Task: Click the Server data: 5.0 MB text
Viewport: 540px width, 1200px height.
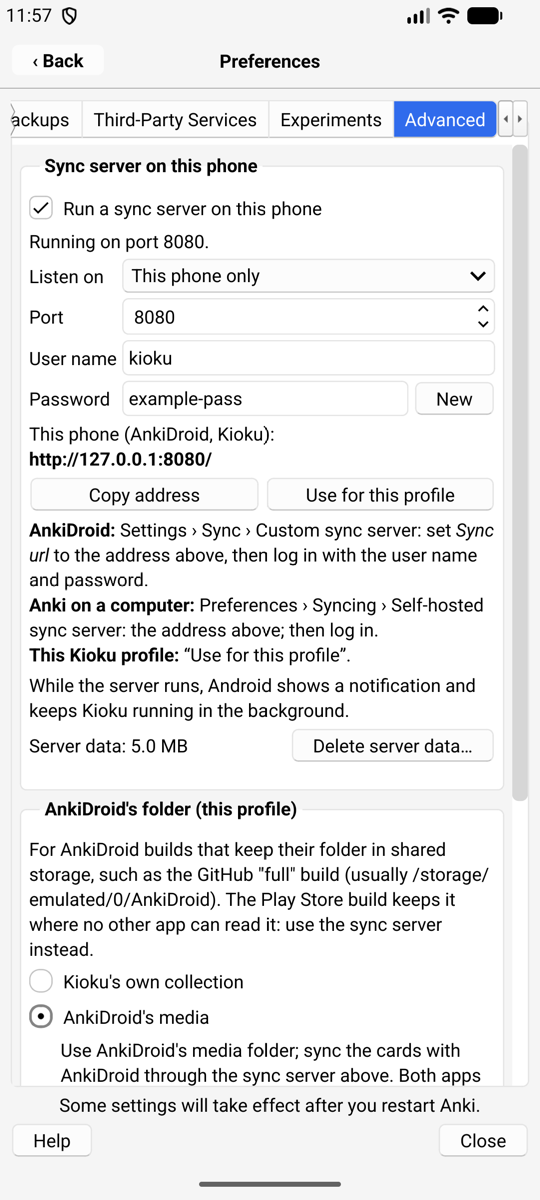Action: click(x=108, y=746)
